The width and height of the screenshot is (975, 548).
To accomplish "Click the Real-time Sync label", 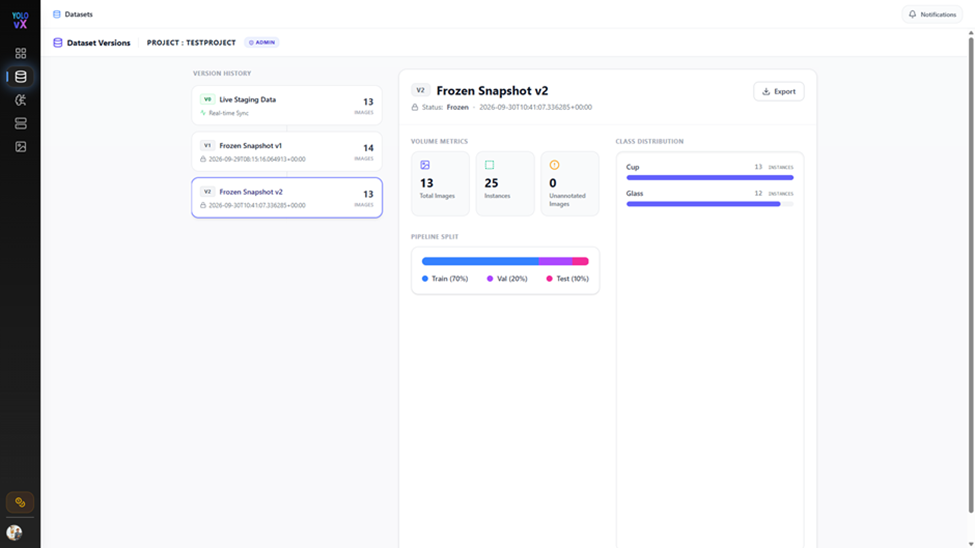I will 228,113.
